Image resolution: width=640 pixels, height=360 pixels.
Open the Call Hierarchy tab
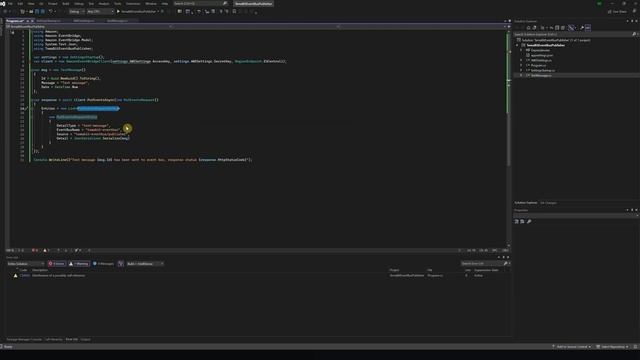[53, 340]
